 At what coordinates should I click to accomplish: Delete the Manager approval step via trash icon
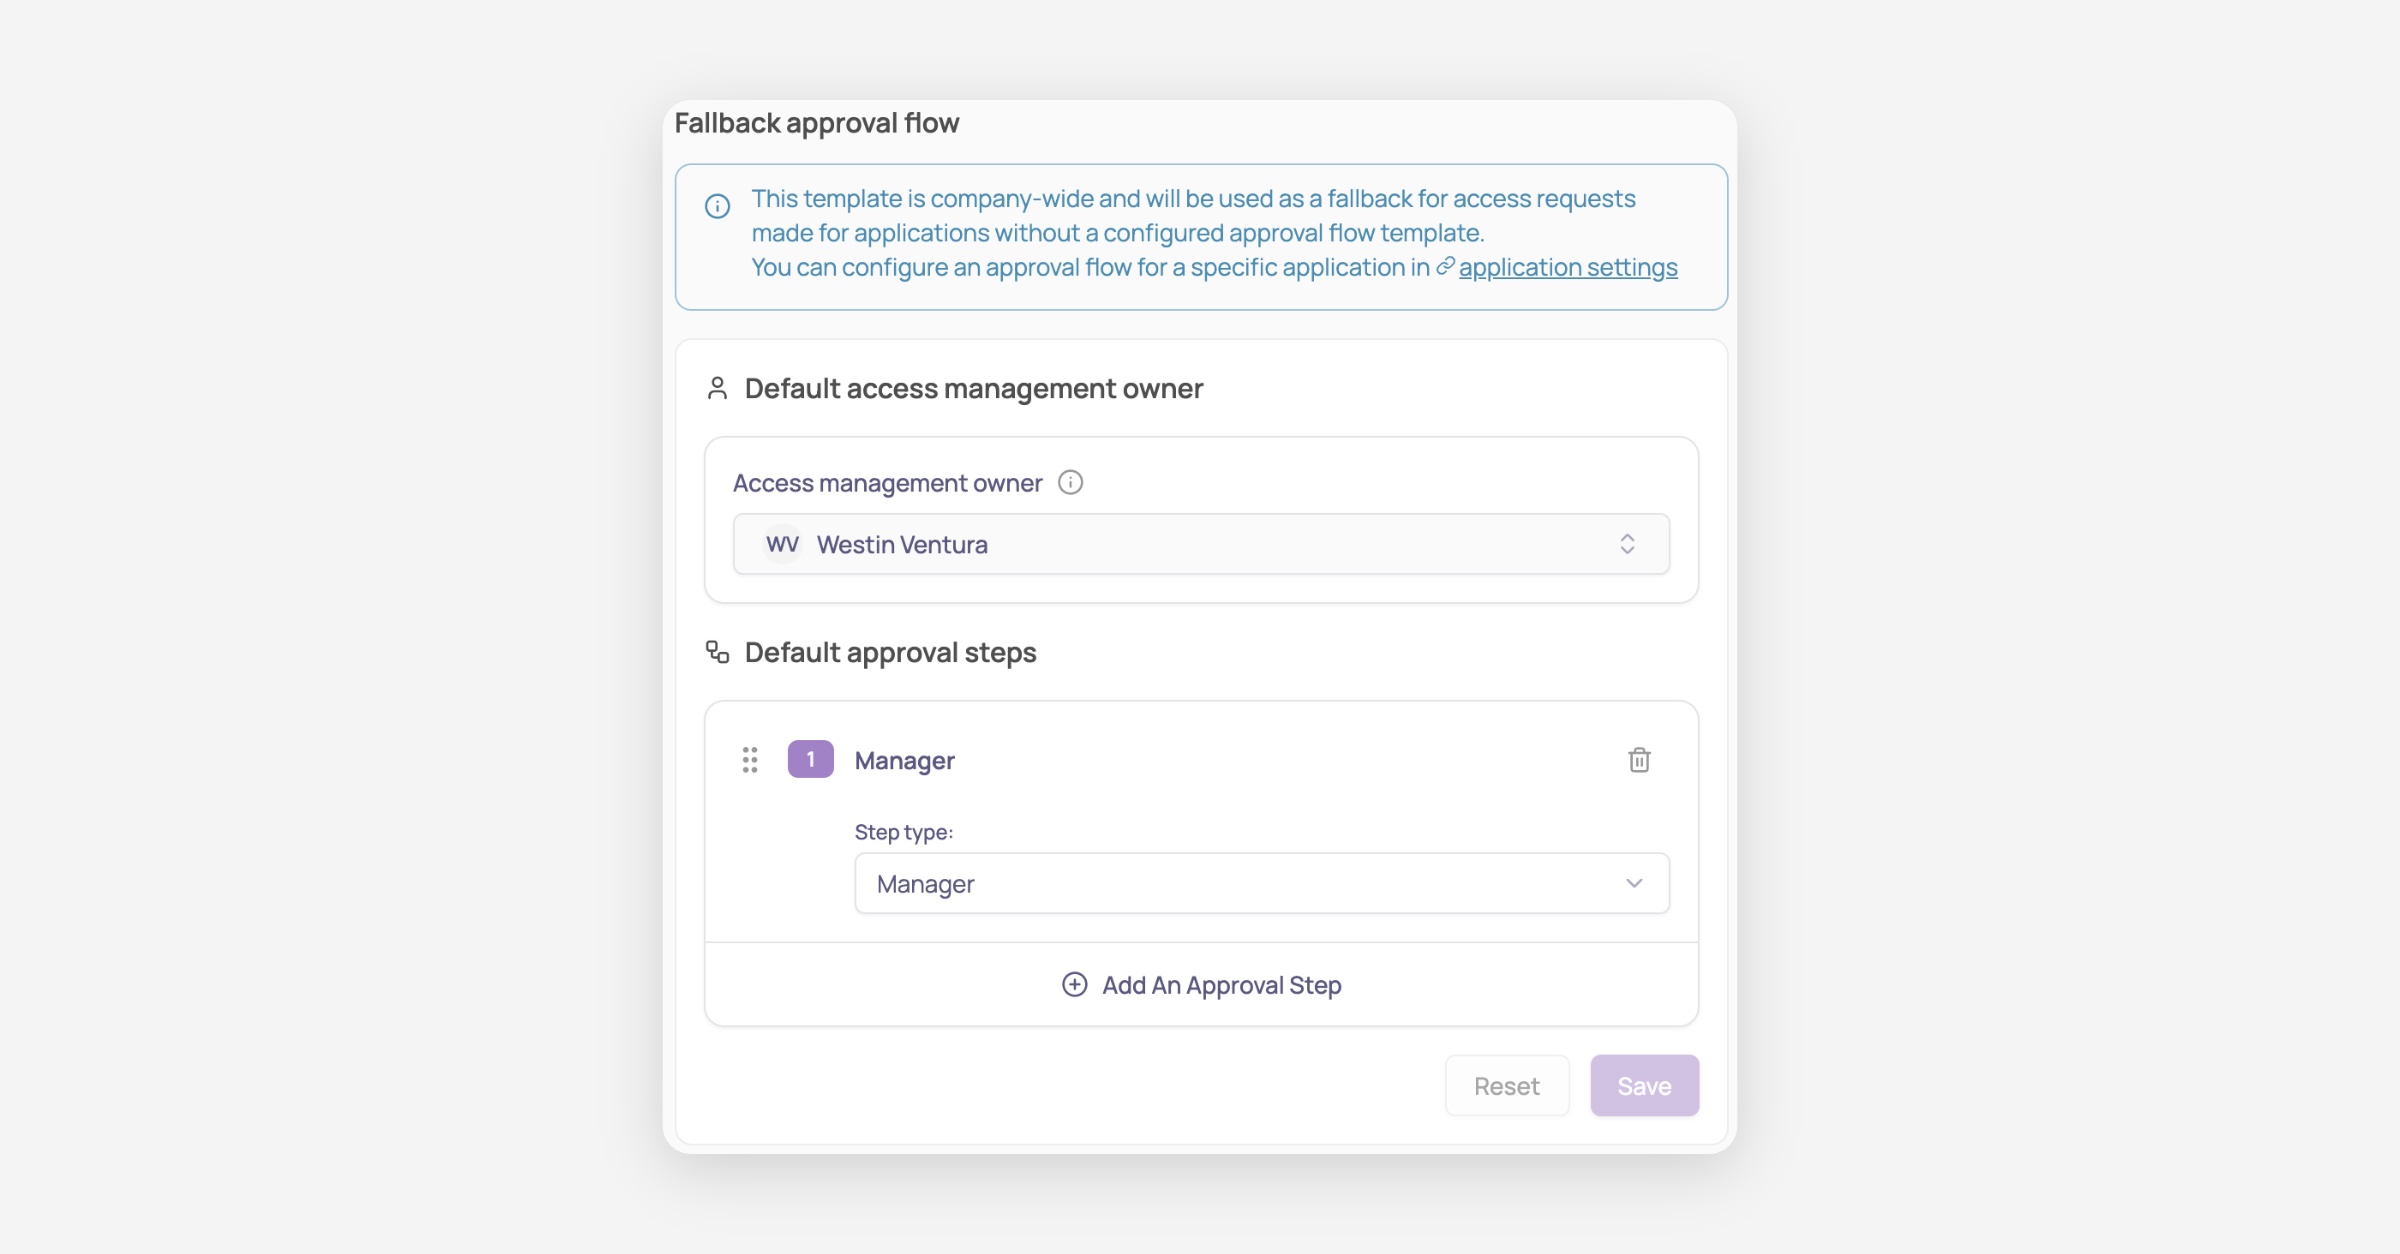(1639, 760)
